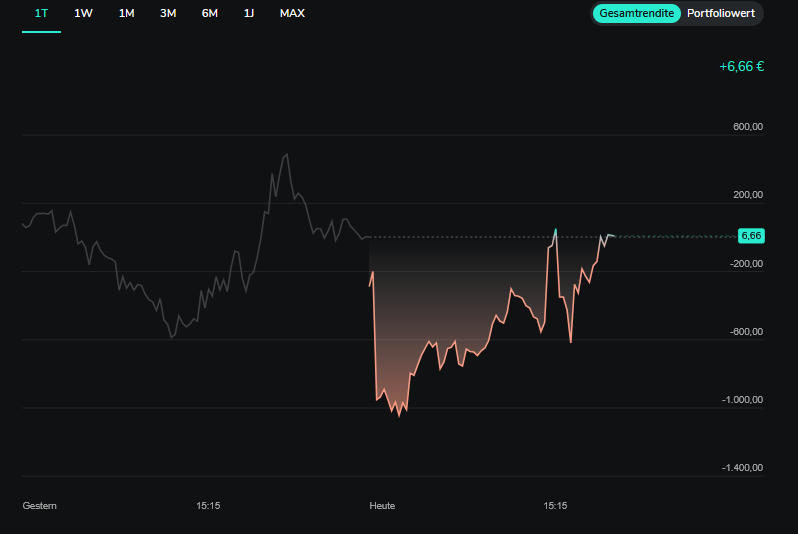Image resolution: width=798 pixels, height=534 pixels.
Task: Click the 15:15 label under yesterday's chart
Action: [x=208, y=506]
